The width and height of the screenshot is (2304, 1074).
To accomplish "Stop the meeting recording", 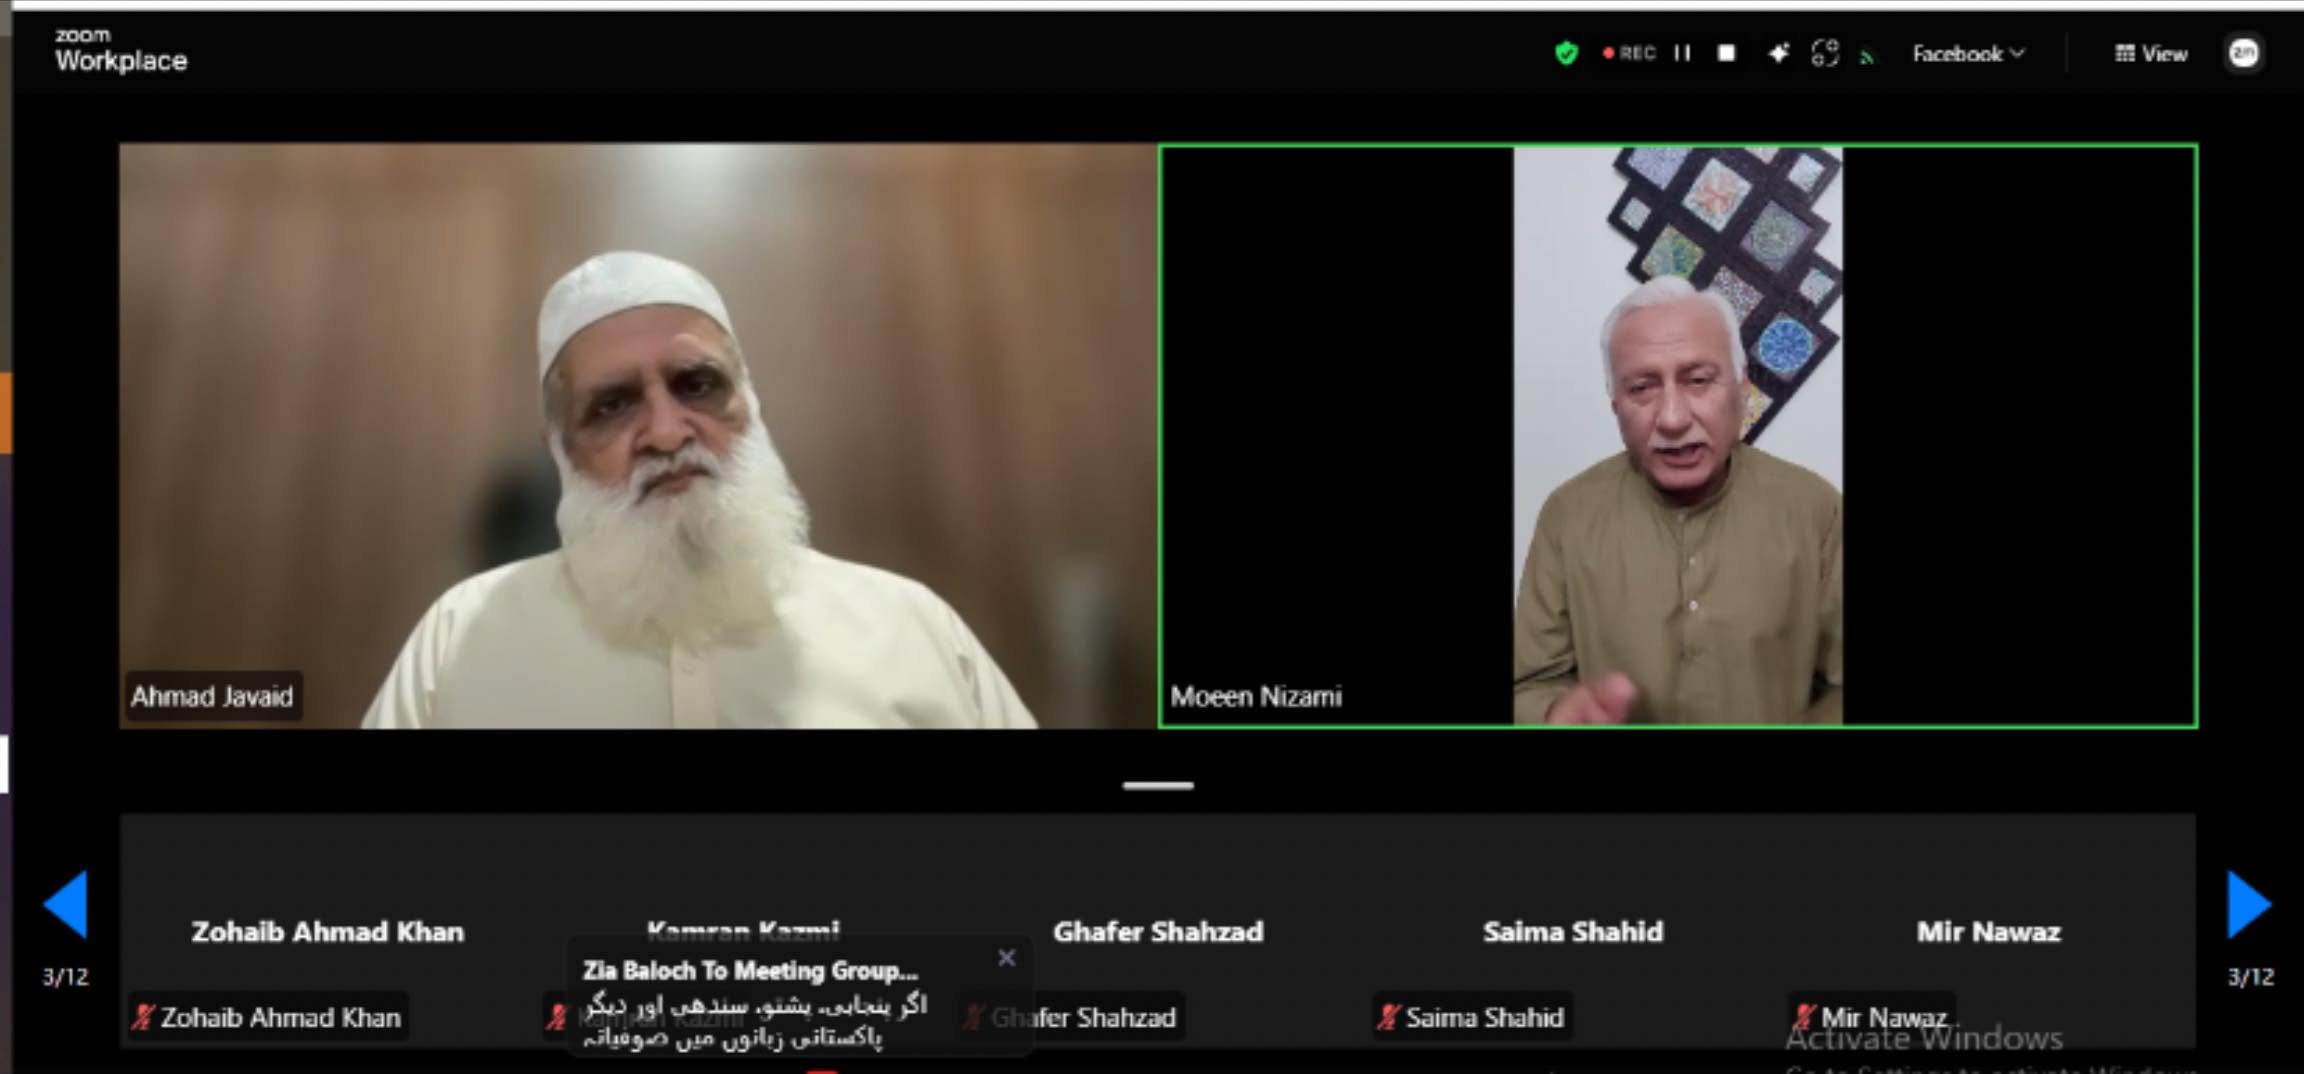I will coord(1726,53).
